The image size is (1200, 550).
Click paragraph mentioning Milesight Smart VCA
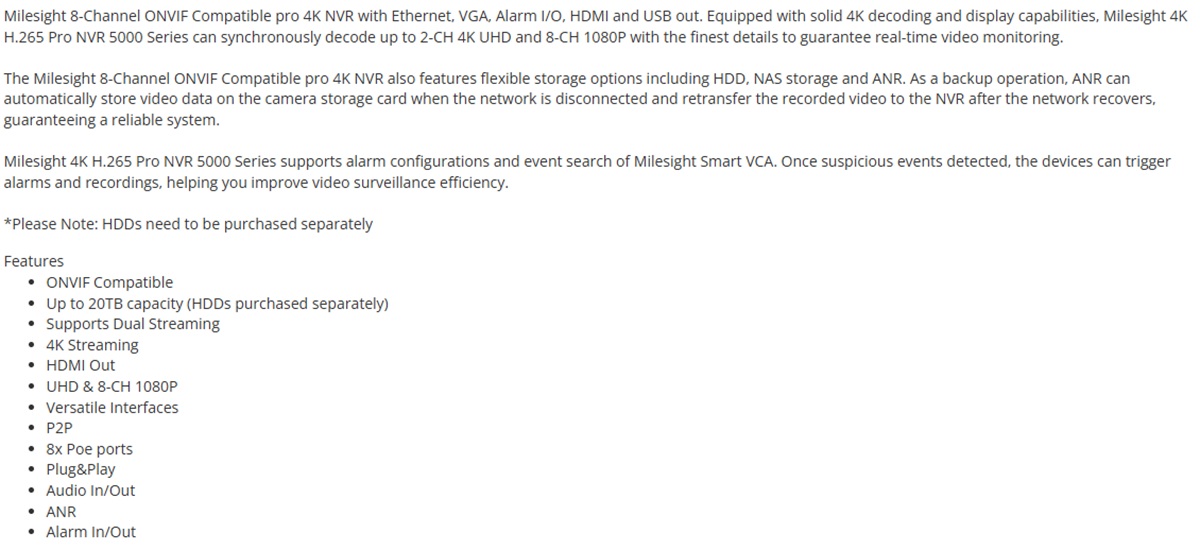[x=587, y=172]
